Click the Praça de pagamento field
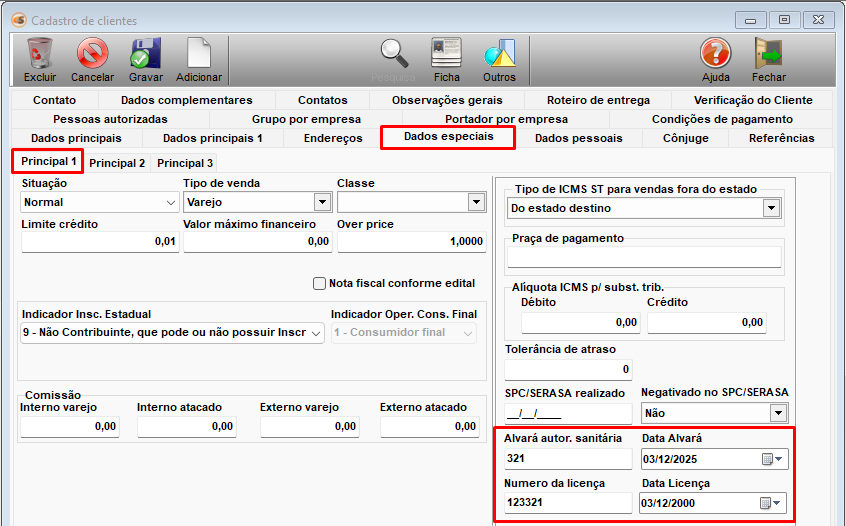Viewport: 846px width, 526px height. 644,257
